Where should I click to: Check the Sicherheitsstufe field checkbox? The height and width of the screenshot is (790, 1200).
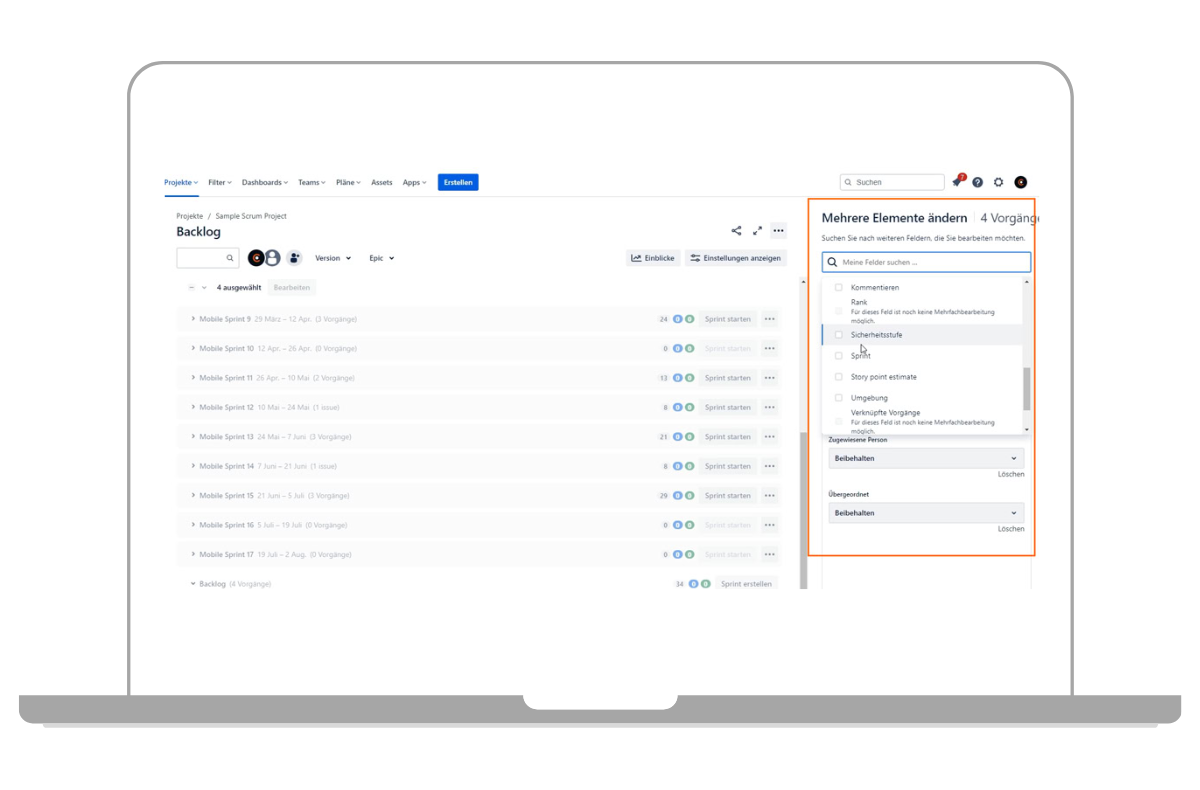[839, 335]
